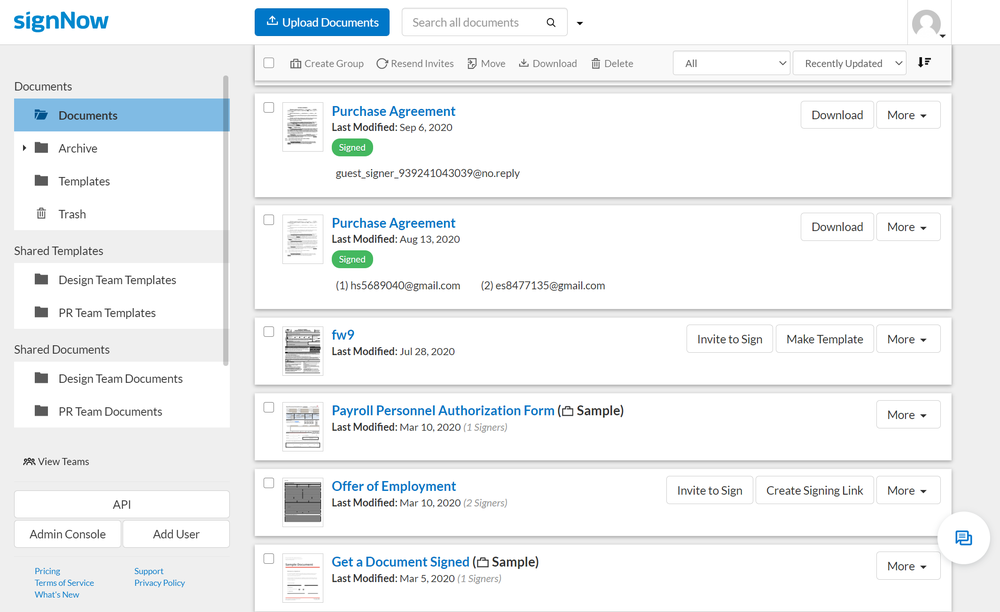The height and width of the screenshot is (612, 1000).
Task: Click Delete in the toolbar
Action: [612, 64]
